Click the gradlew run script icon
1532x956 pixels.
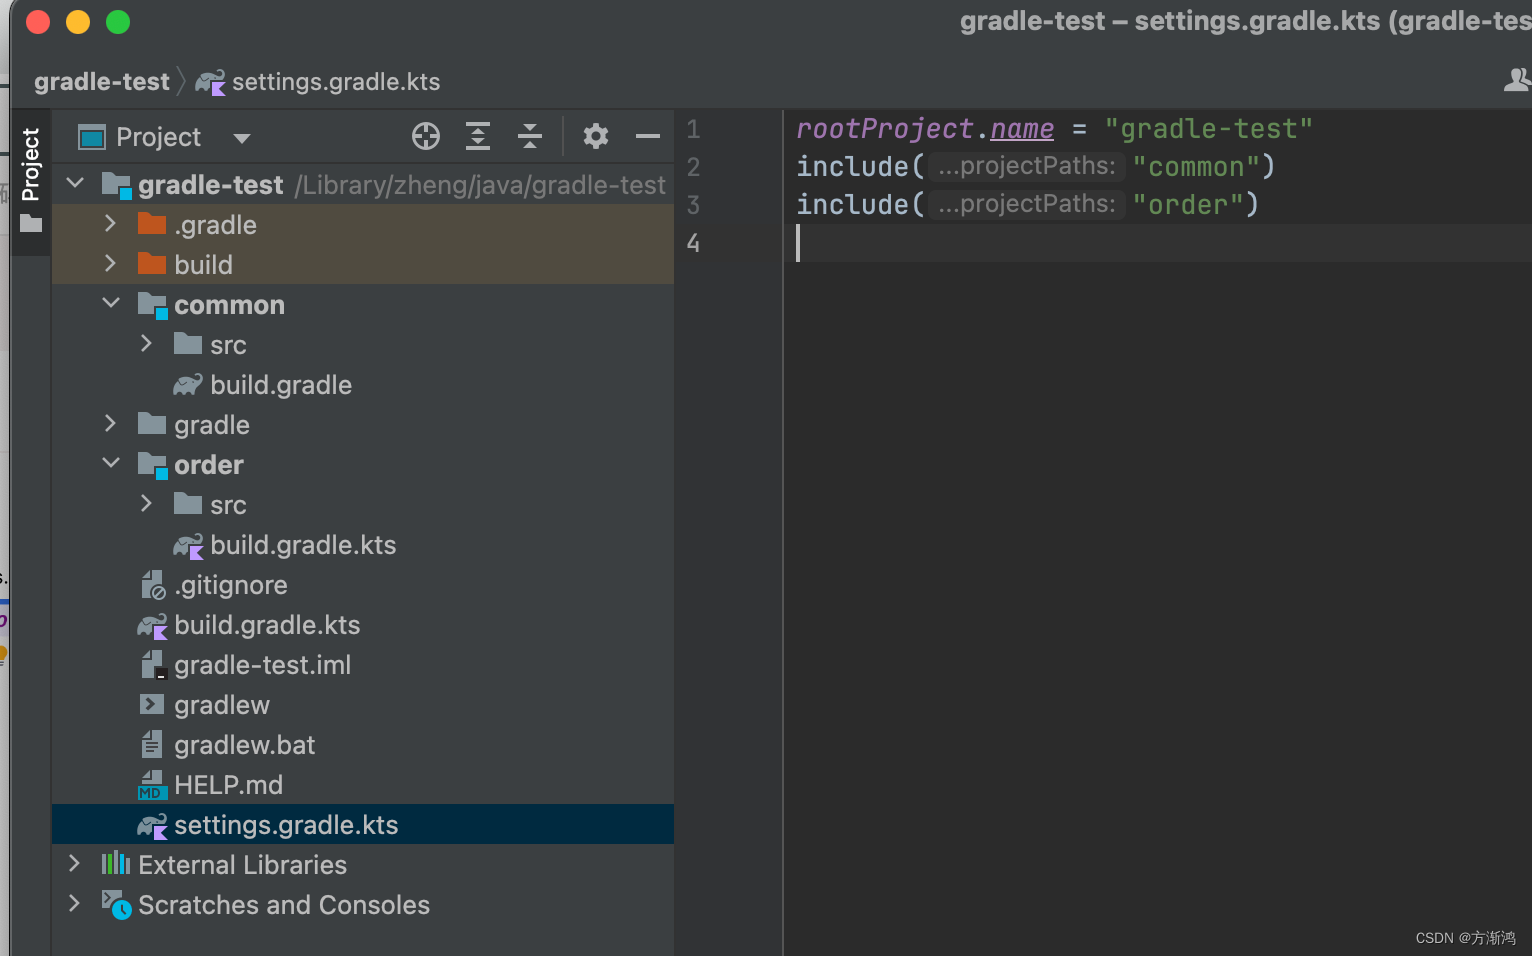tap(152, 704)
